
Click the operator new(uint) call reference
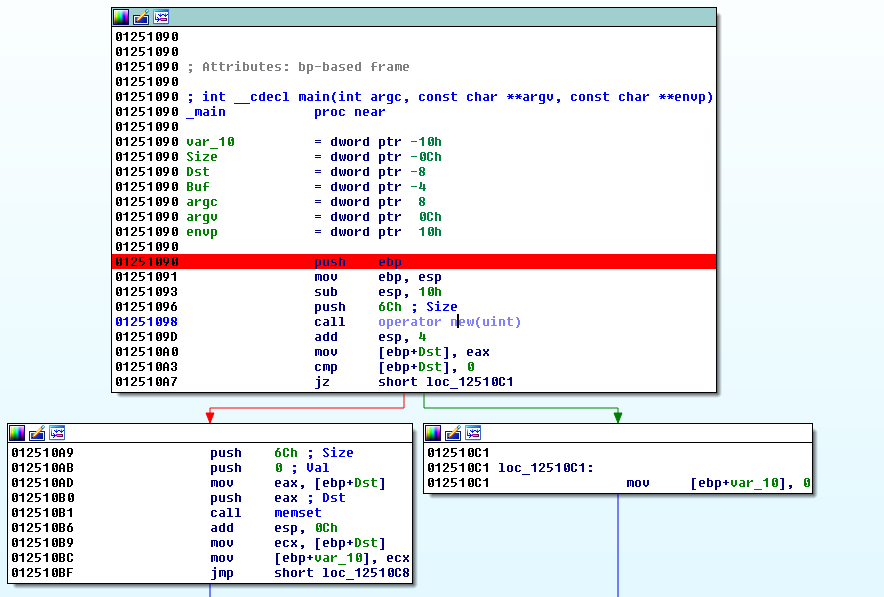(x=449, y=322)
